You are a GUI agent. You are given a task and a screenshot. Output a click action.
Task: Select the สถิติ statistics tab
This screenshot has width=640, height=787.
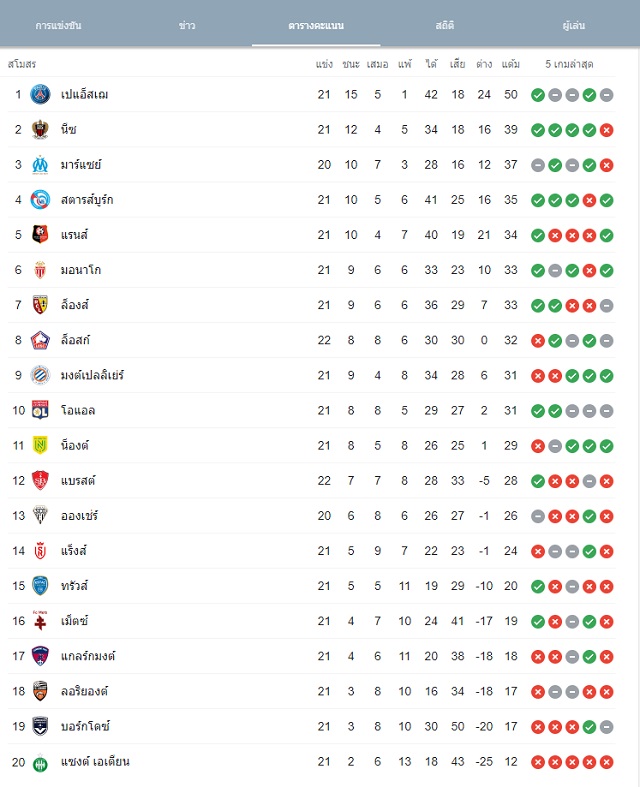click(x=445, y=25)
